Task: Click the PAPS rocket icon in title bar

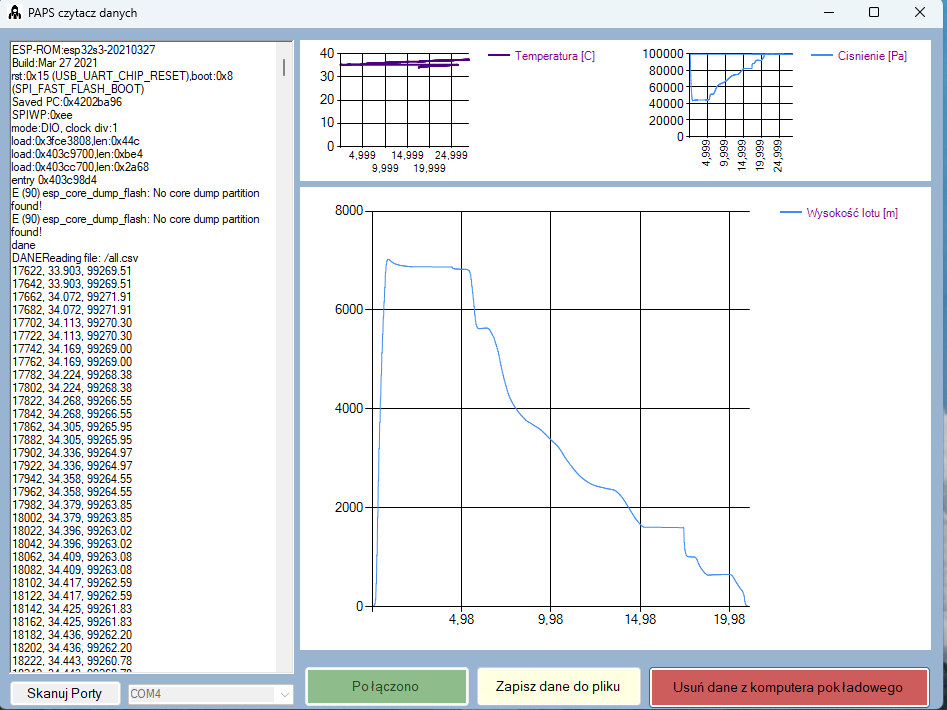Action: [x=15, y=13]
